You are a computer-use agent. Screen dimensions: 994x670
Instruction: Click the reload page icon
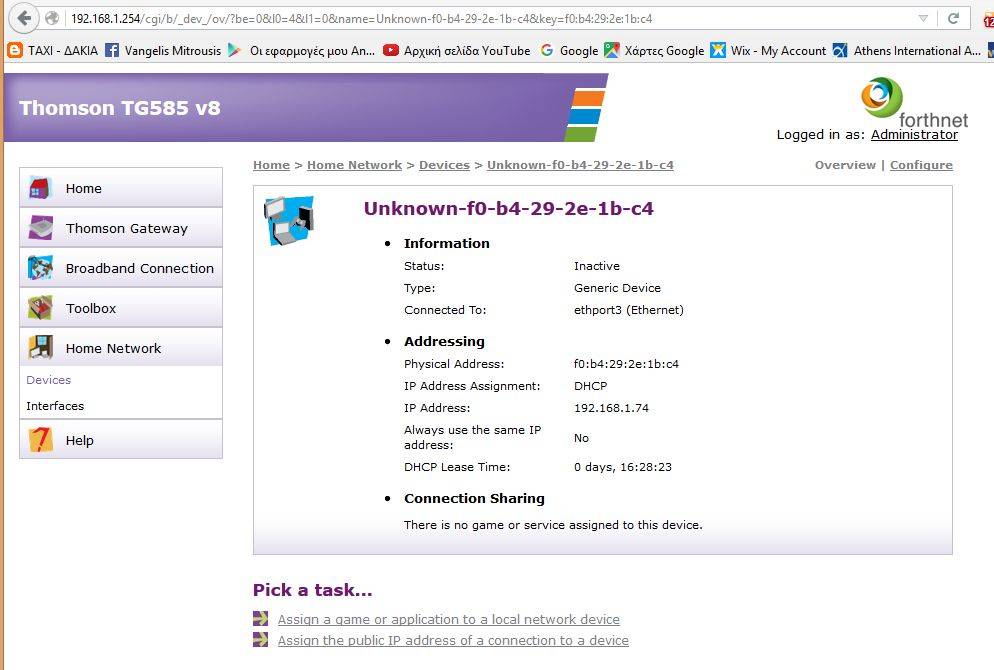[953, 18]
